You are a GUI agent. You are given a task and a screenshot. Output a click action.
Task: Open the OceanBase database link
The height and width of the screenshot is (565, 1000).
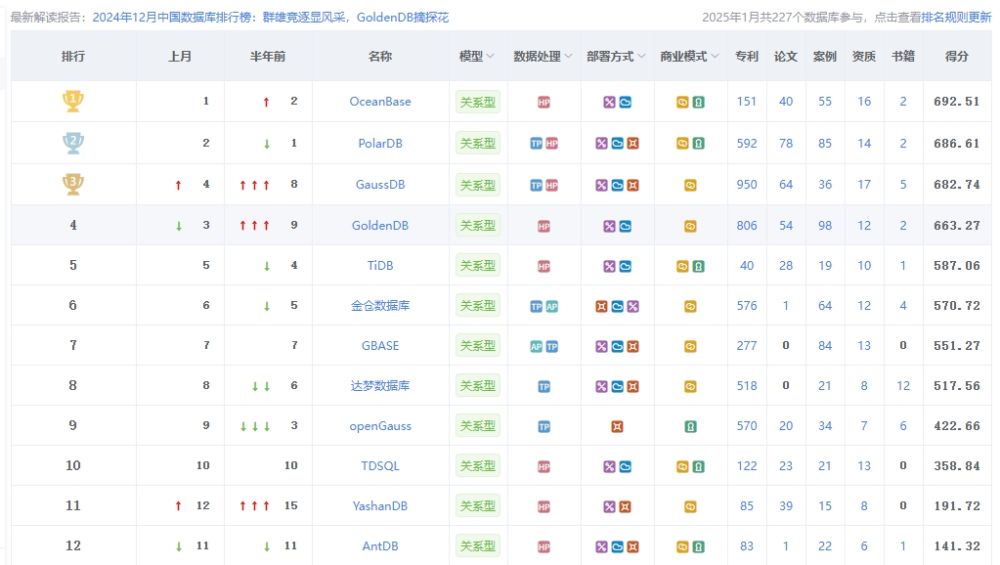click(380, 101)
